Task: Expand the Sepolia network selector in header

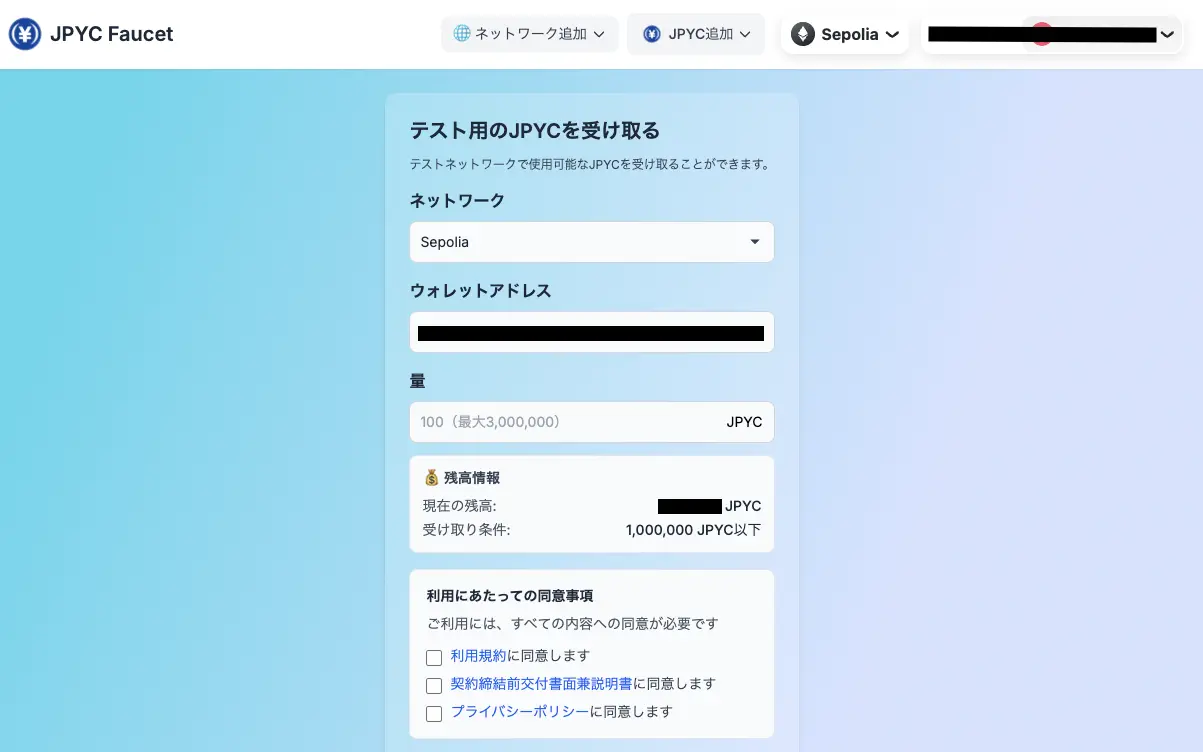Action: click(845, 33)
